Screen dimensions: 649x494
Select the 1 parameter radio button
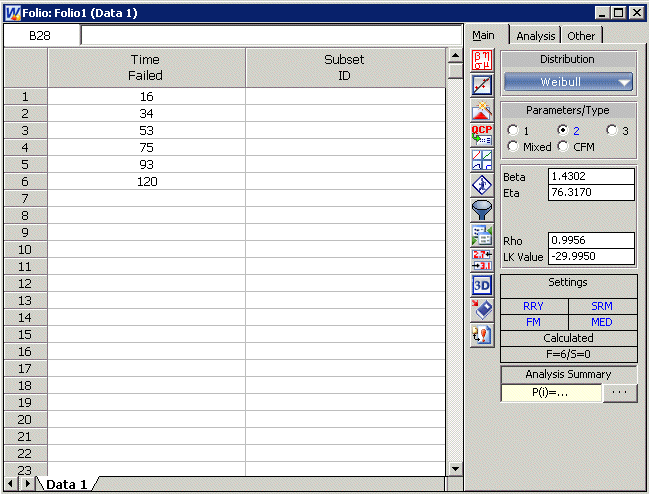coord(513,130)
